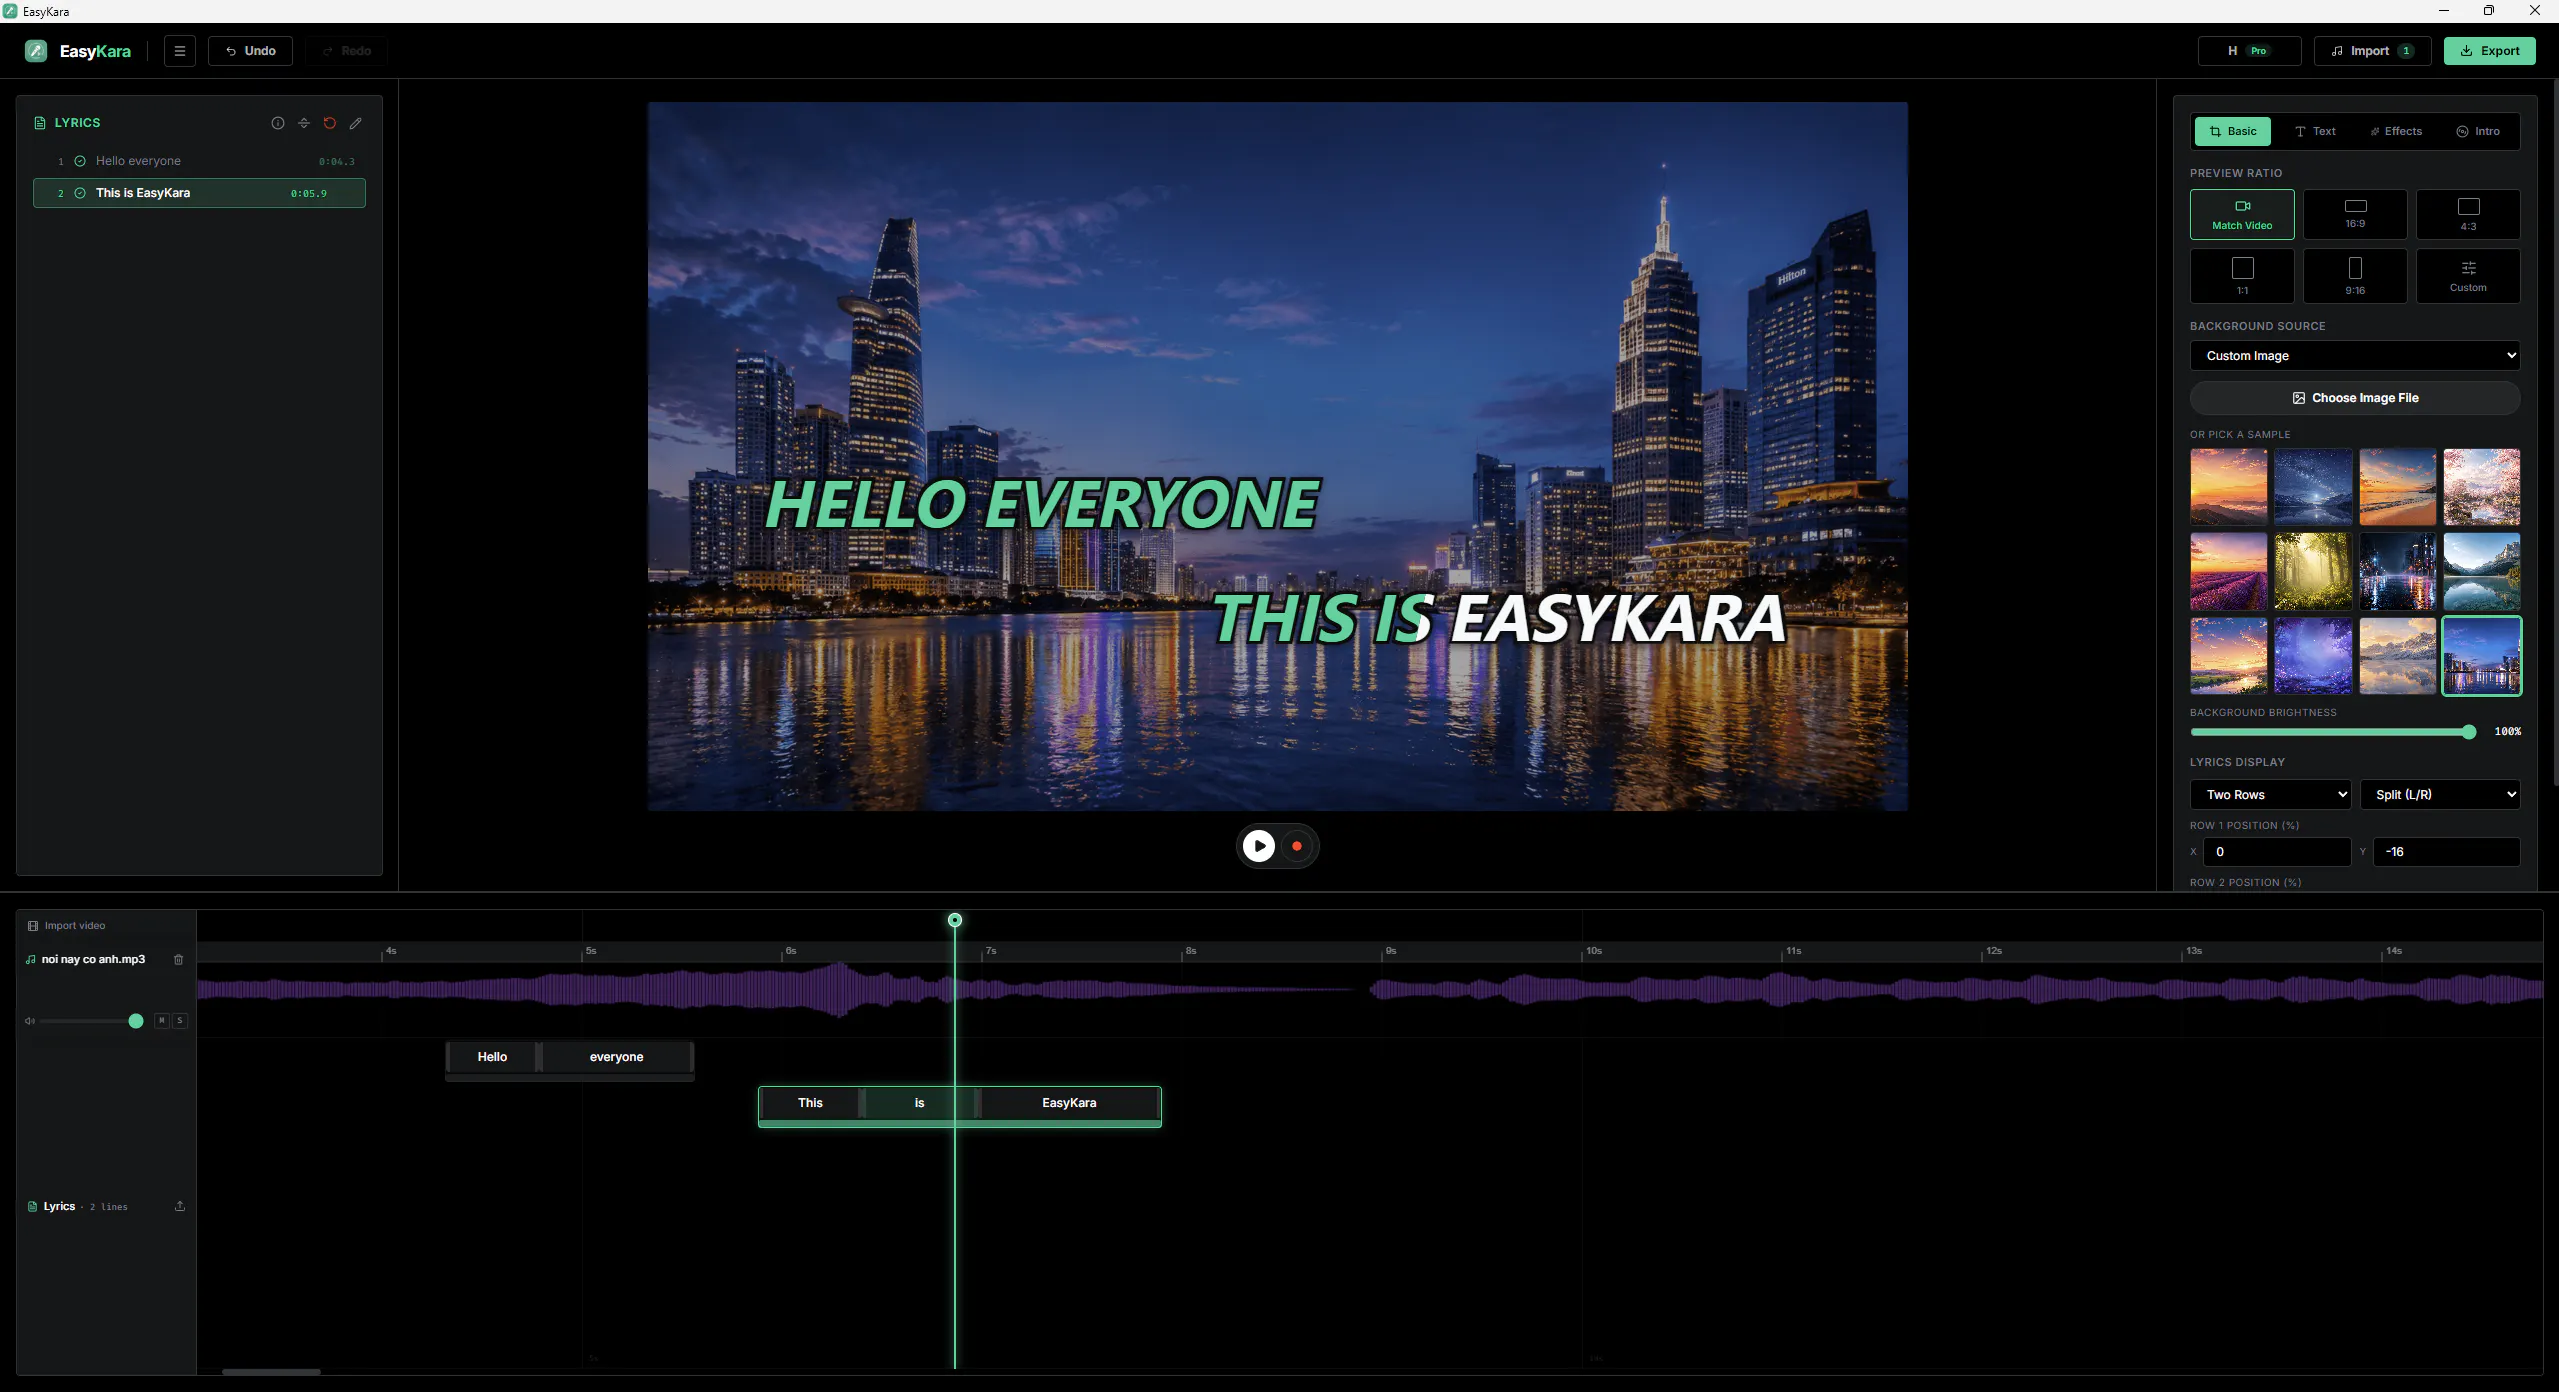Open the Background Source dropdown

tap(2355, 356)
